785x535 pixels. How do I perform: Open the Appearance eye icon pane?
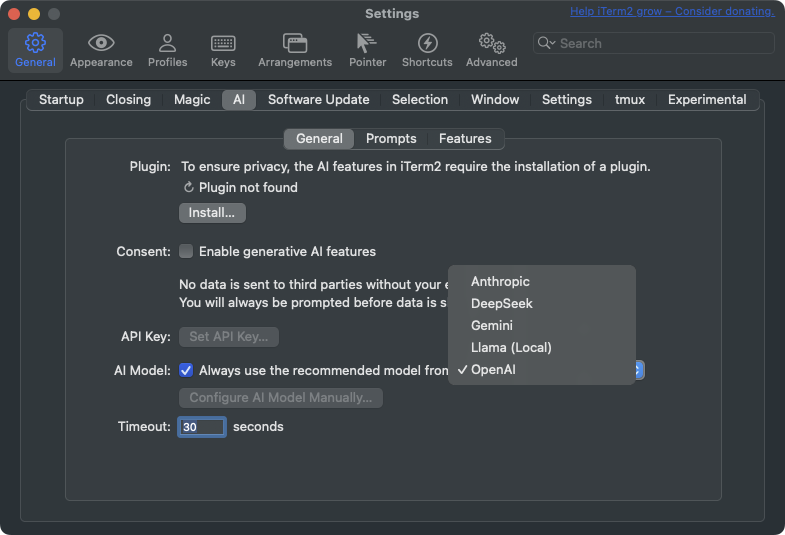(101, 43)
